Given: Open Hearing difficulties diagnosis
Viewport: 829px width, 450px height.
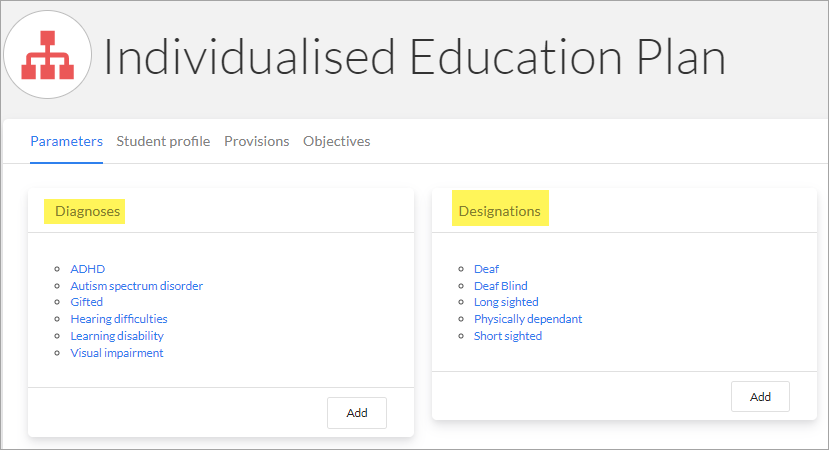Looking at the screenshot, I should pos(119,319).
